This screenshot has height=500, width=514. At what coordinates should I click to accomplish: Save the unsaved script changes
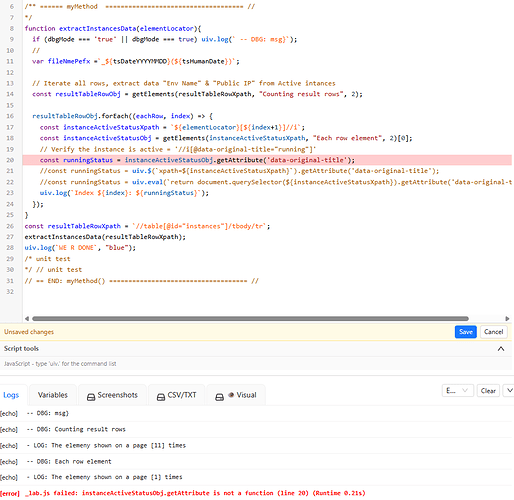465,332
